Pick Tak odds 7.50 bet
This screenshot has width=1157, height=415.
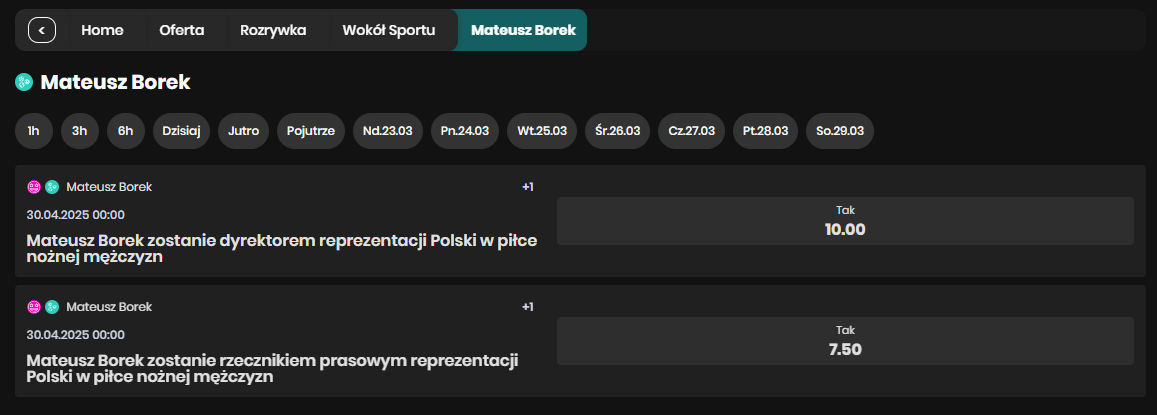coord(846,340)
